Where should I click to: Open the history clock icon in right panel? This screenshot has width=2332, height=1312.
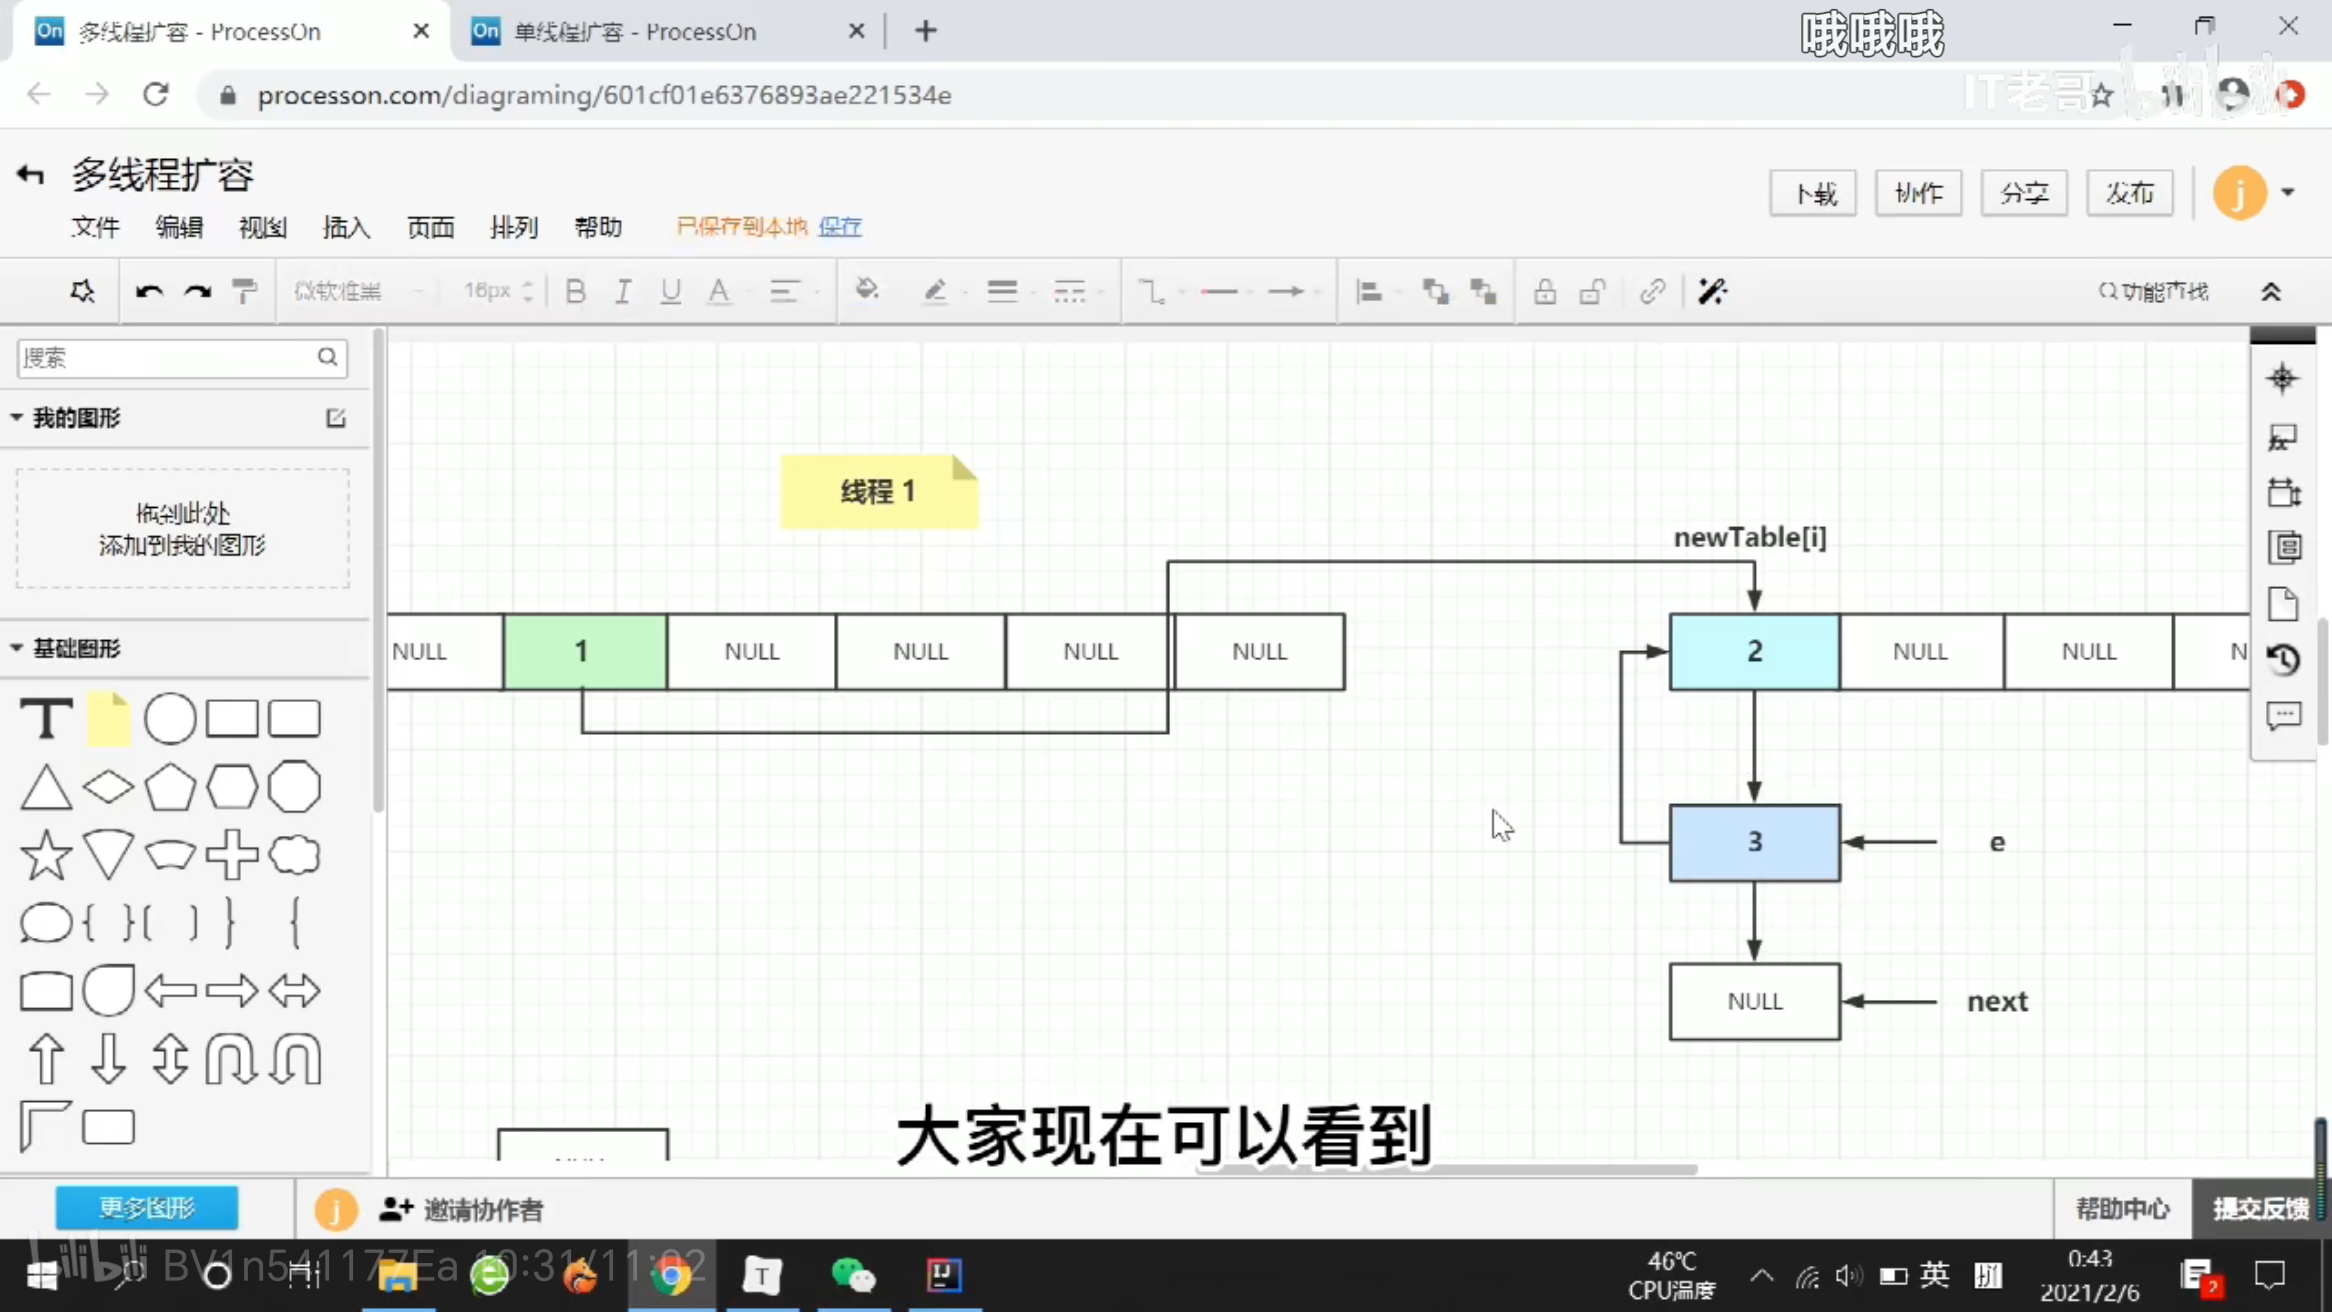[x=2283, y=660]
